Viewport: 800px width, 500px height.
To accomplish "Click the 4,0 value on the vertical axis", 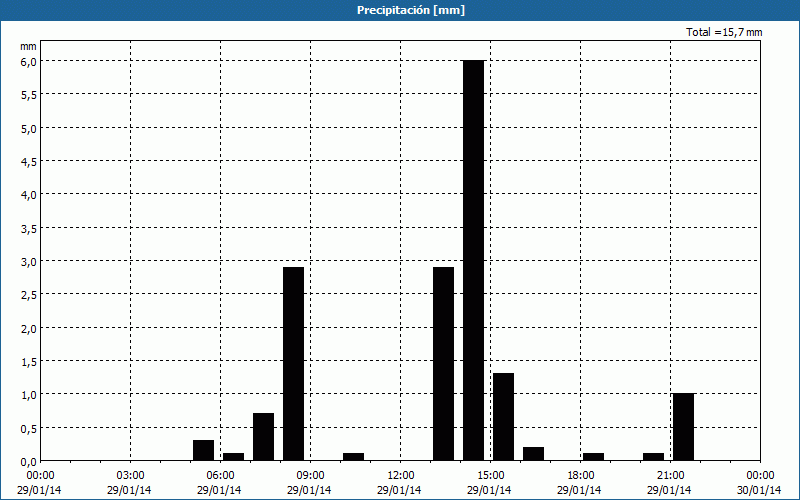I will pyautogui.click(x=29, y=195).
